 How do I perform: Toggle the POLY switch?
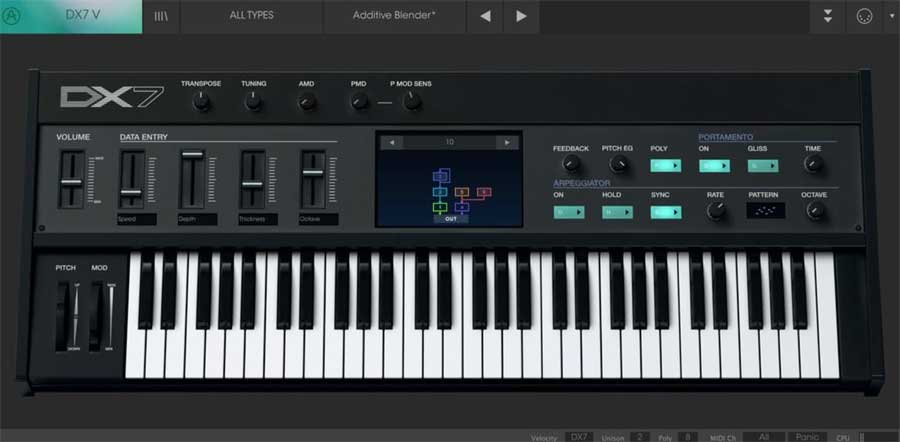click(666, 166)
